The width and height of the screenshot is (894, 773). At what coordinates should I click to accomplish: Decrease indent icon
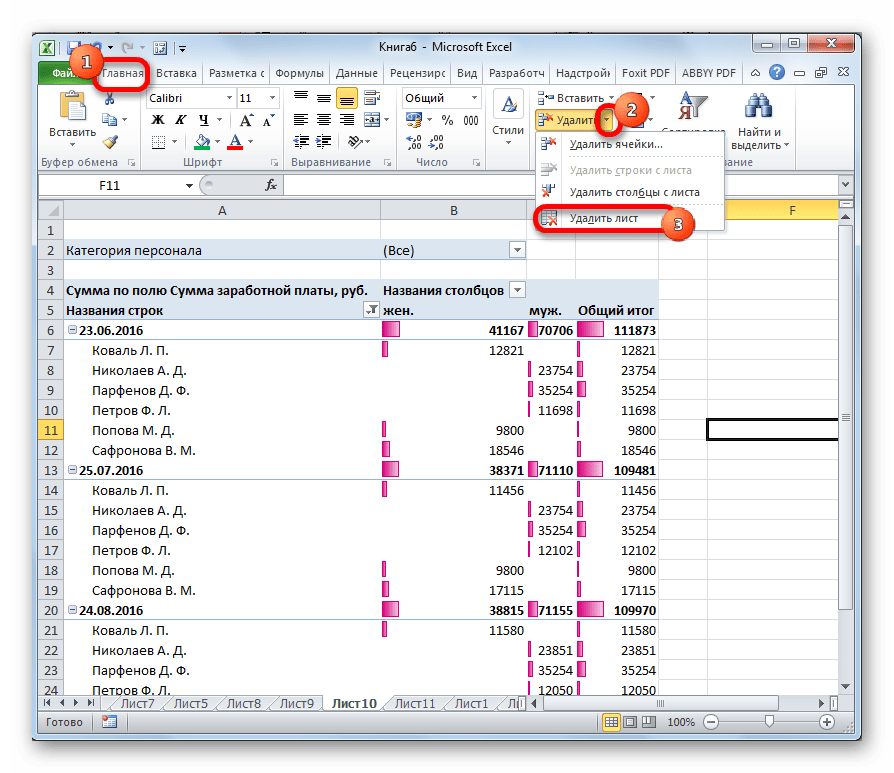[x=301, y=141]
